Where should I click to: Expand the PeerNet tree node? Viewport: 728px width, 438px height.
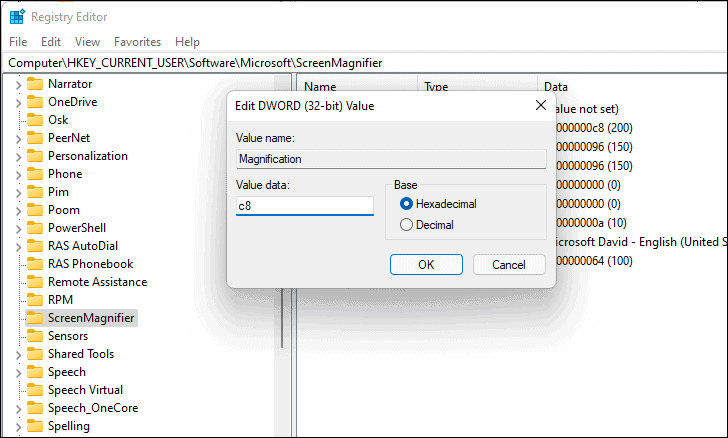tap(18, 139)
